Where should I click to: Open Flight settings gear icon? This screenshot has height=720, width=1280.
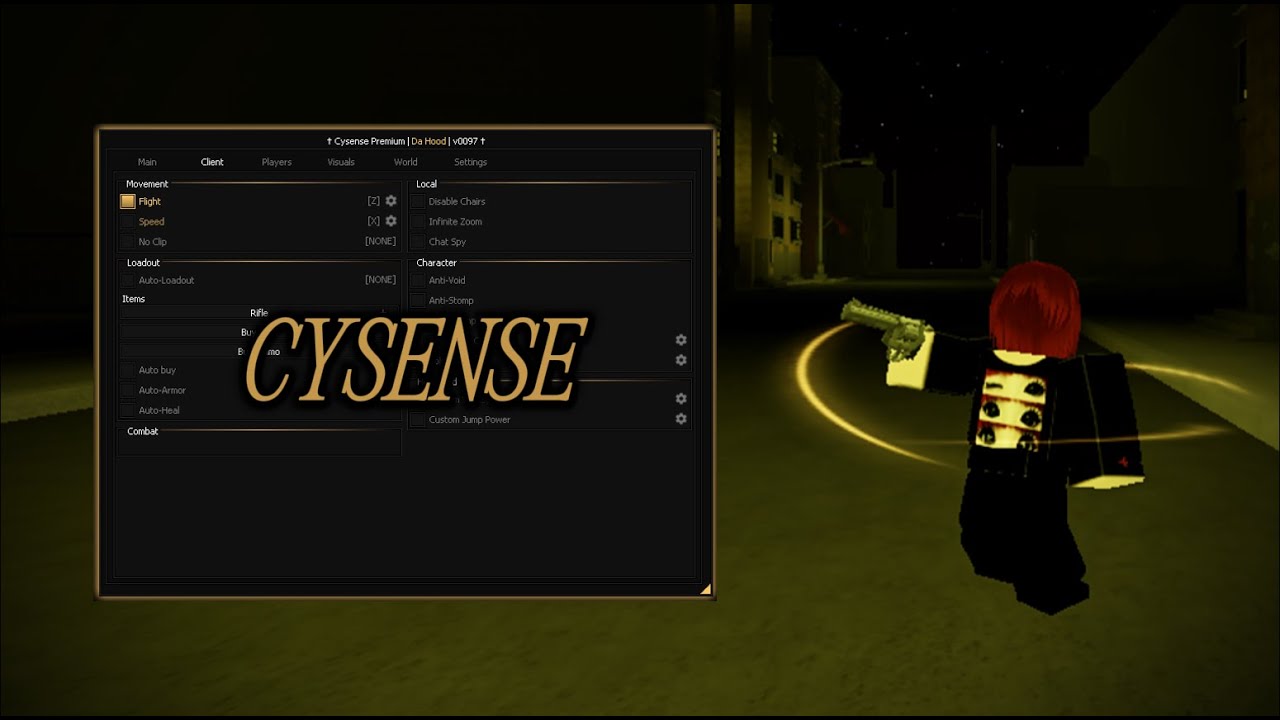[391, 201]
